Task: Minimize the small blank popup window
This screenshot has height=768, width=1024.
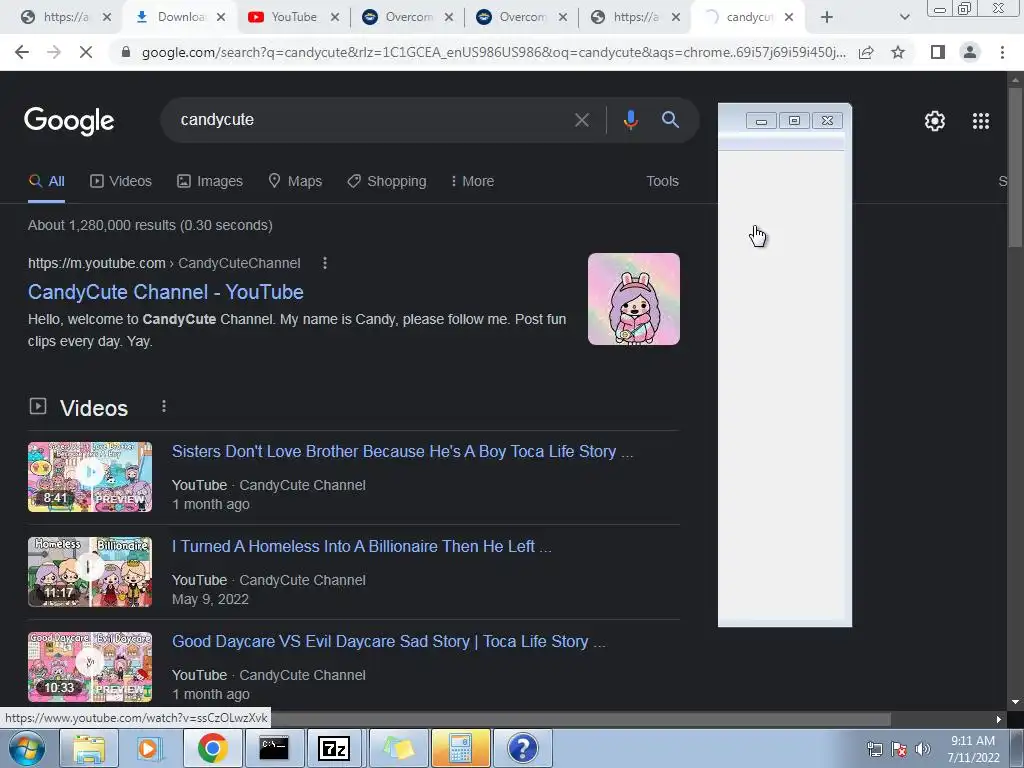Action: (761, 121)
